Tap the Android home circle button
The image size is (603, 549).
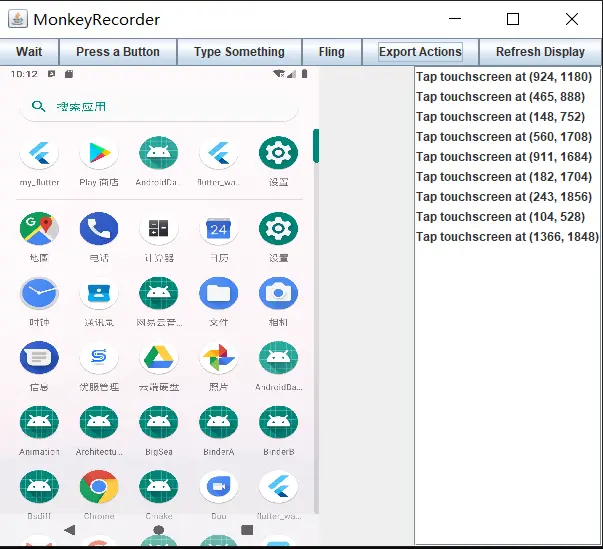click(159, 530)
